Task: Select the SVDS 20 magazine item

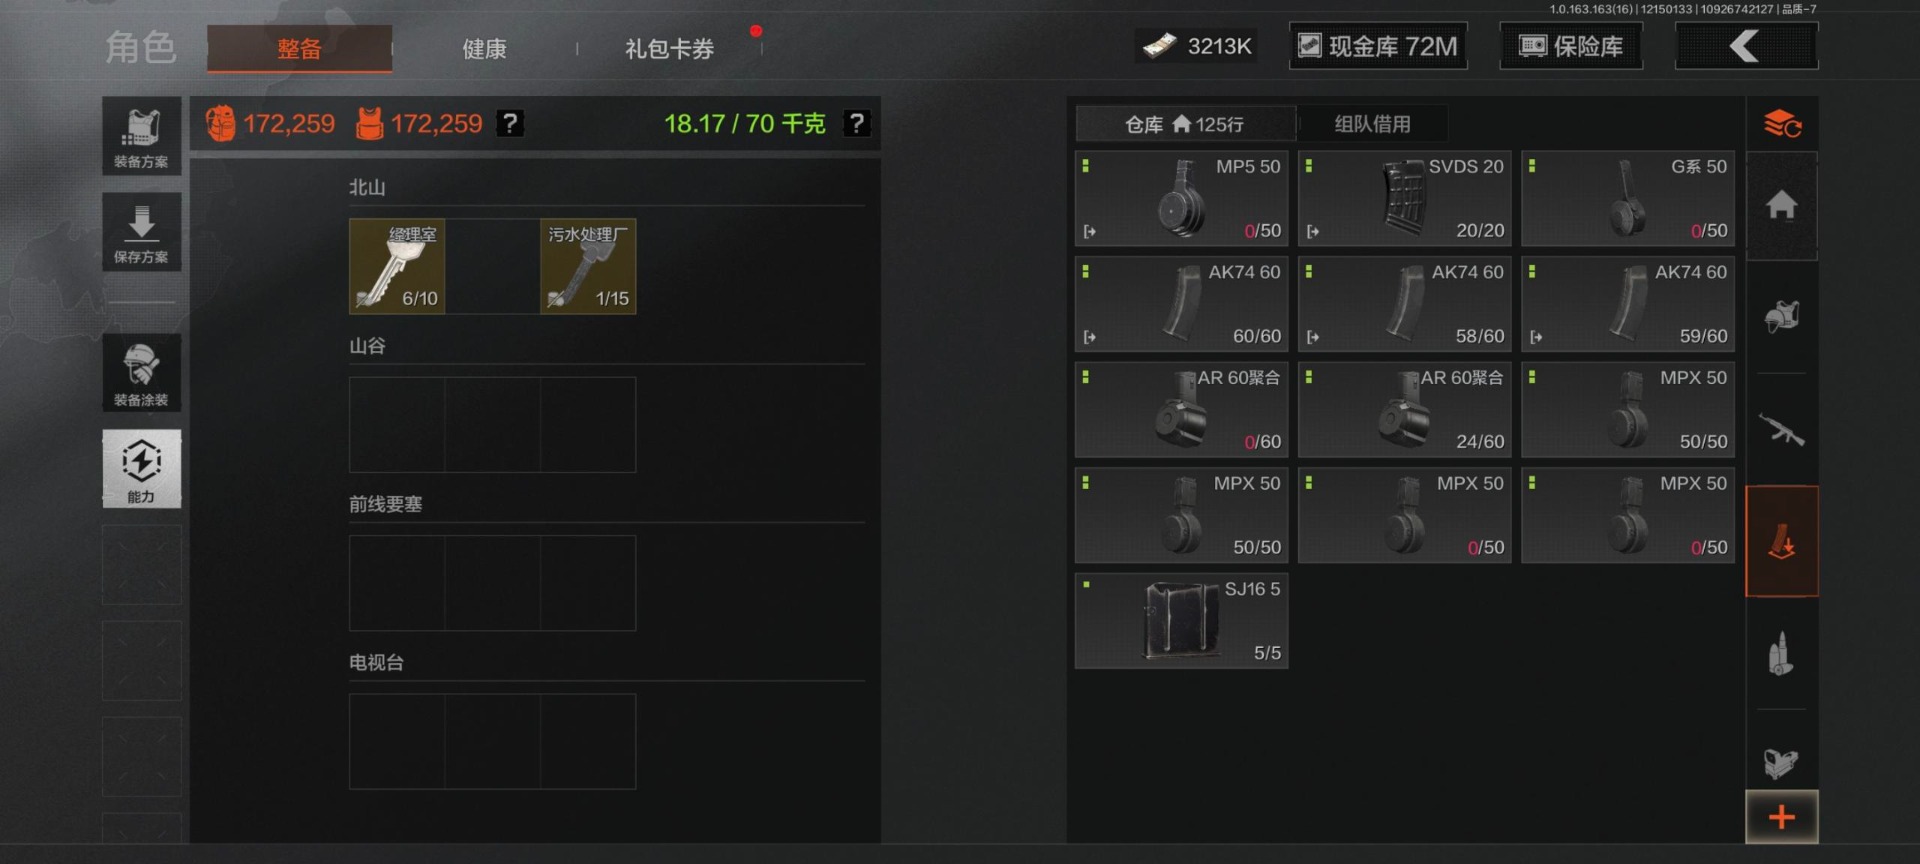Action: point(1405,199)
